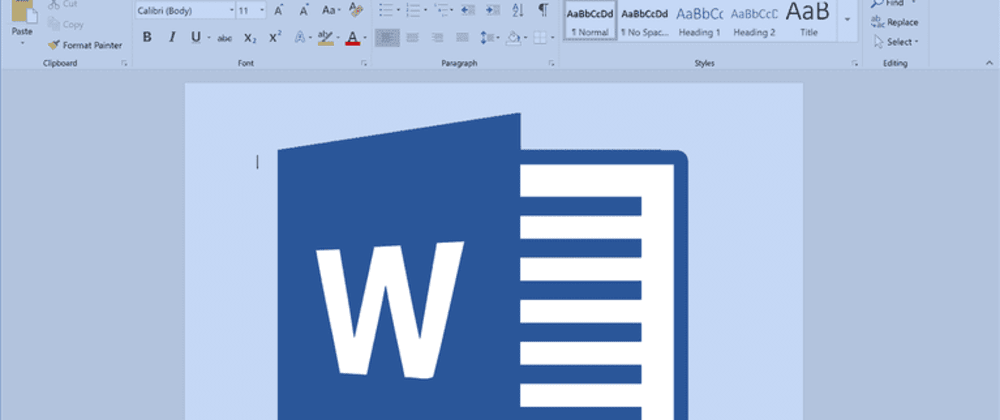Open the Clipboard dialog launcher
Viewport: 1000px width, 420px height.
coord(124,63)
